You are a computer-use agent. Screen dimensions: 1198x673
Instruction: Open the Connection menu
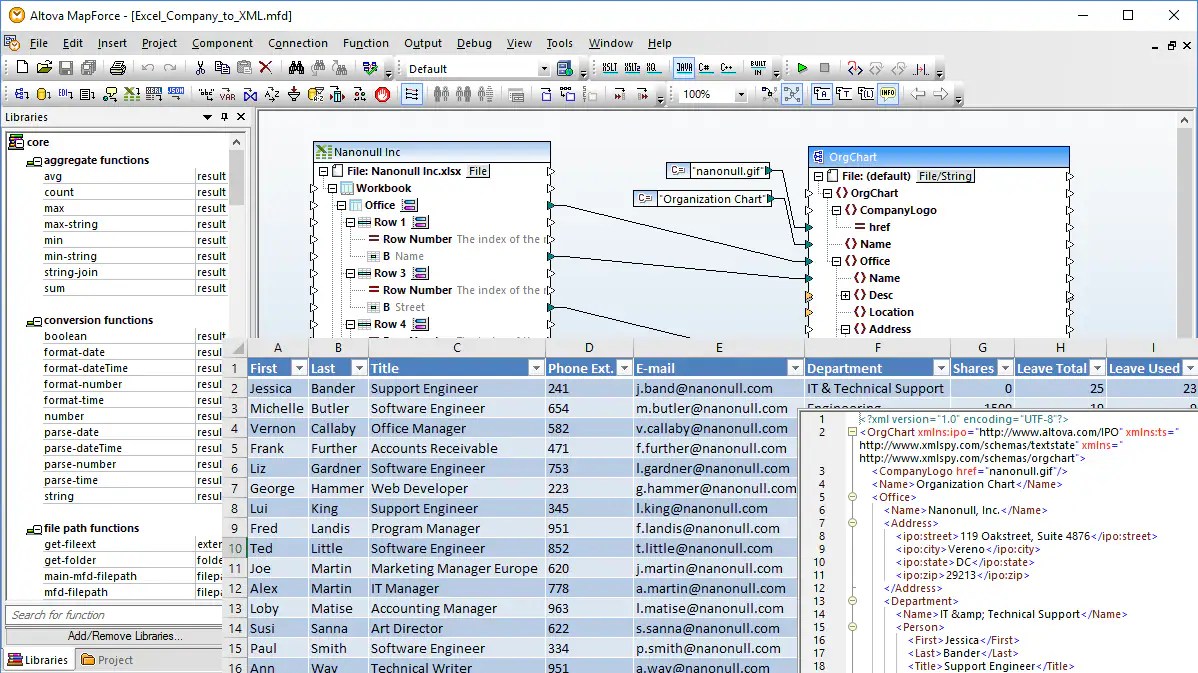[298, 43]
